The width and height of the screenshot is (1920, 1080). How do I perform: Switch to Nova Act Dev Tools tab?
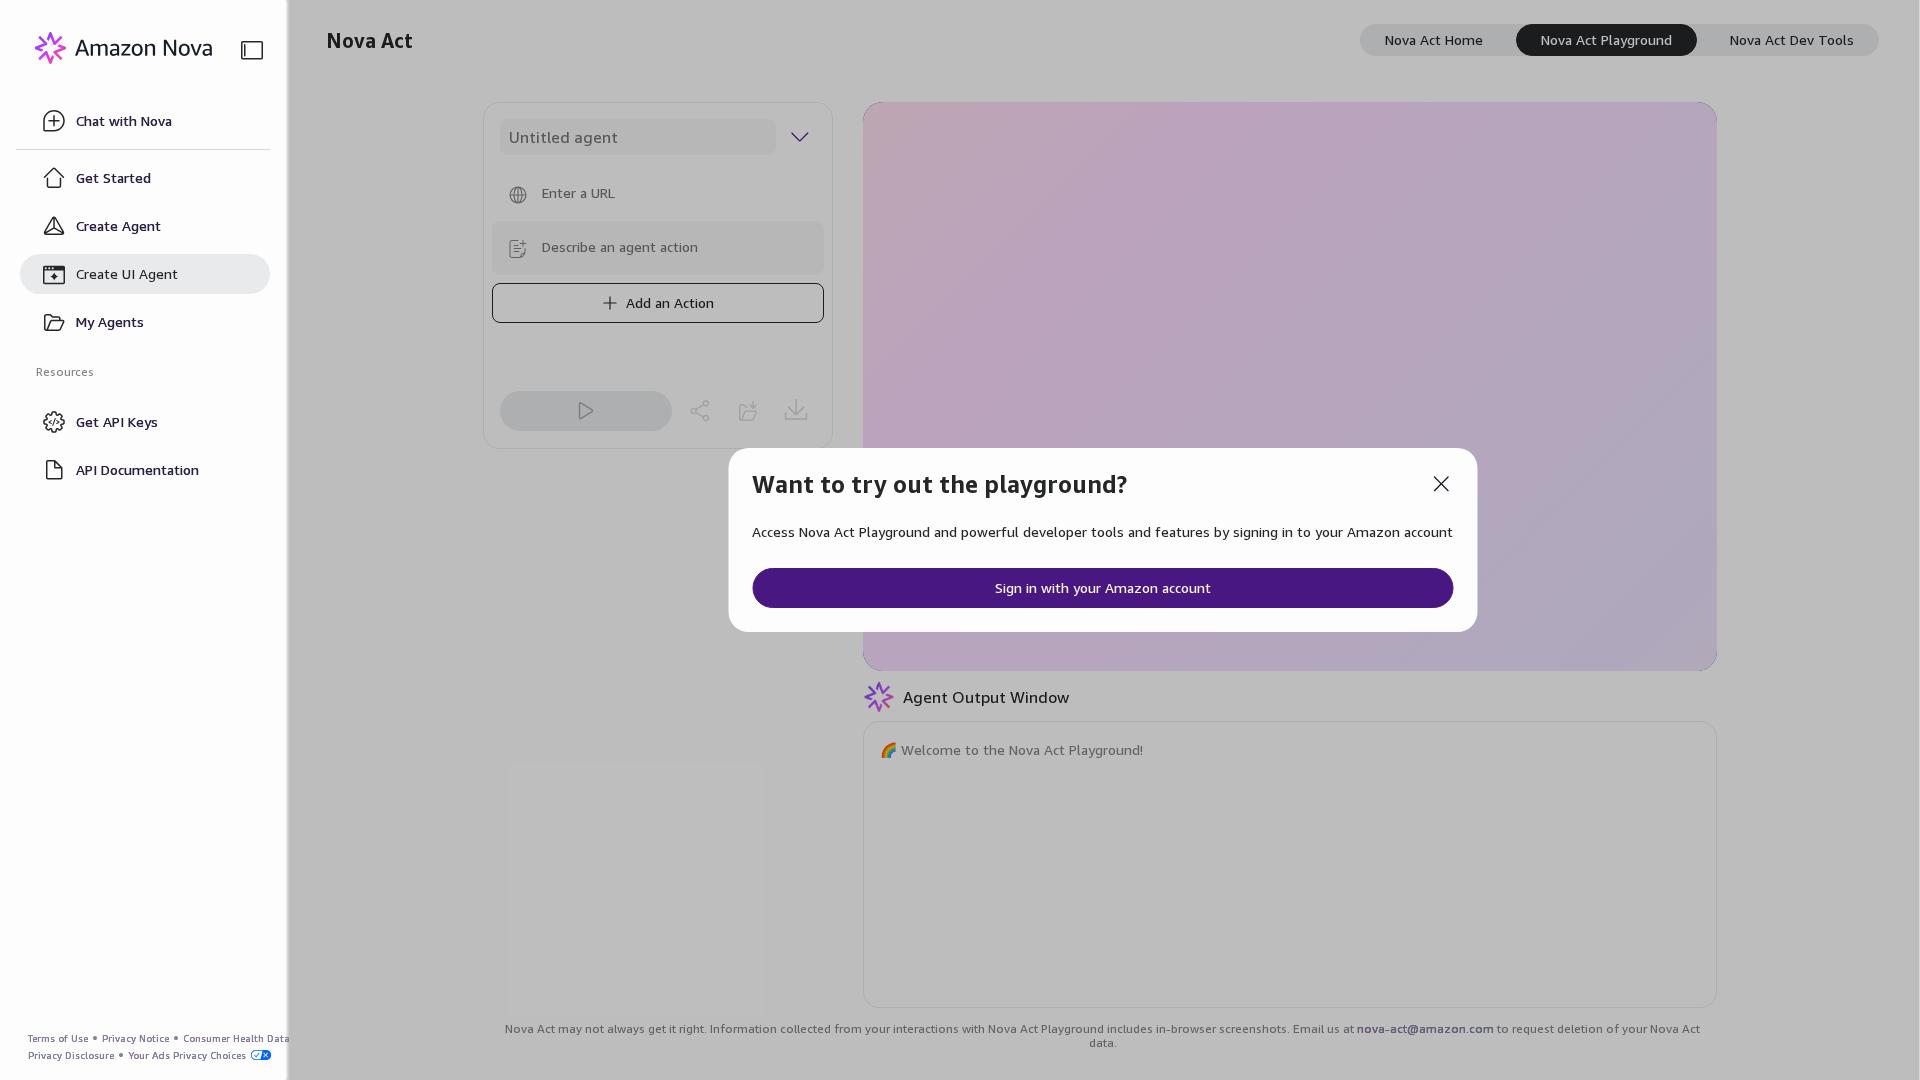[x=1791, y=40]
